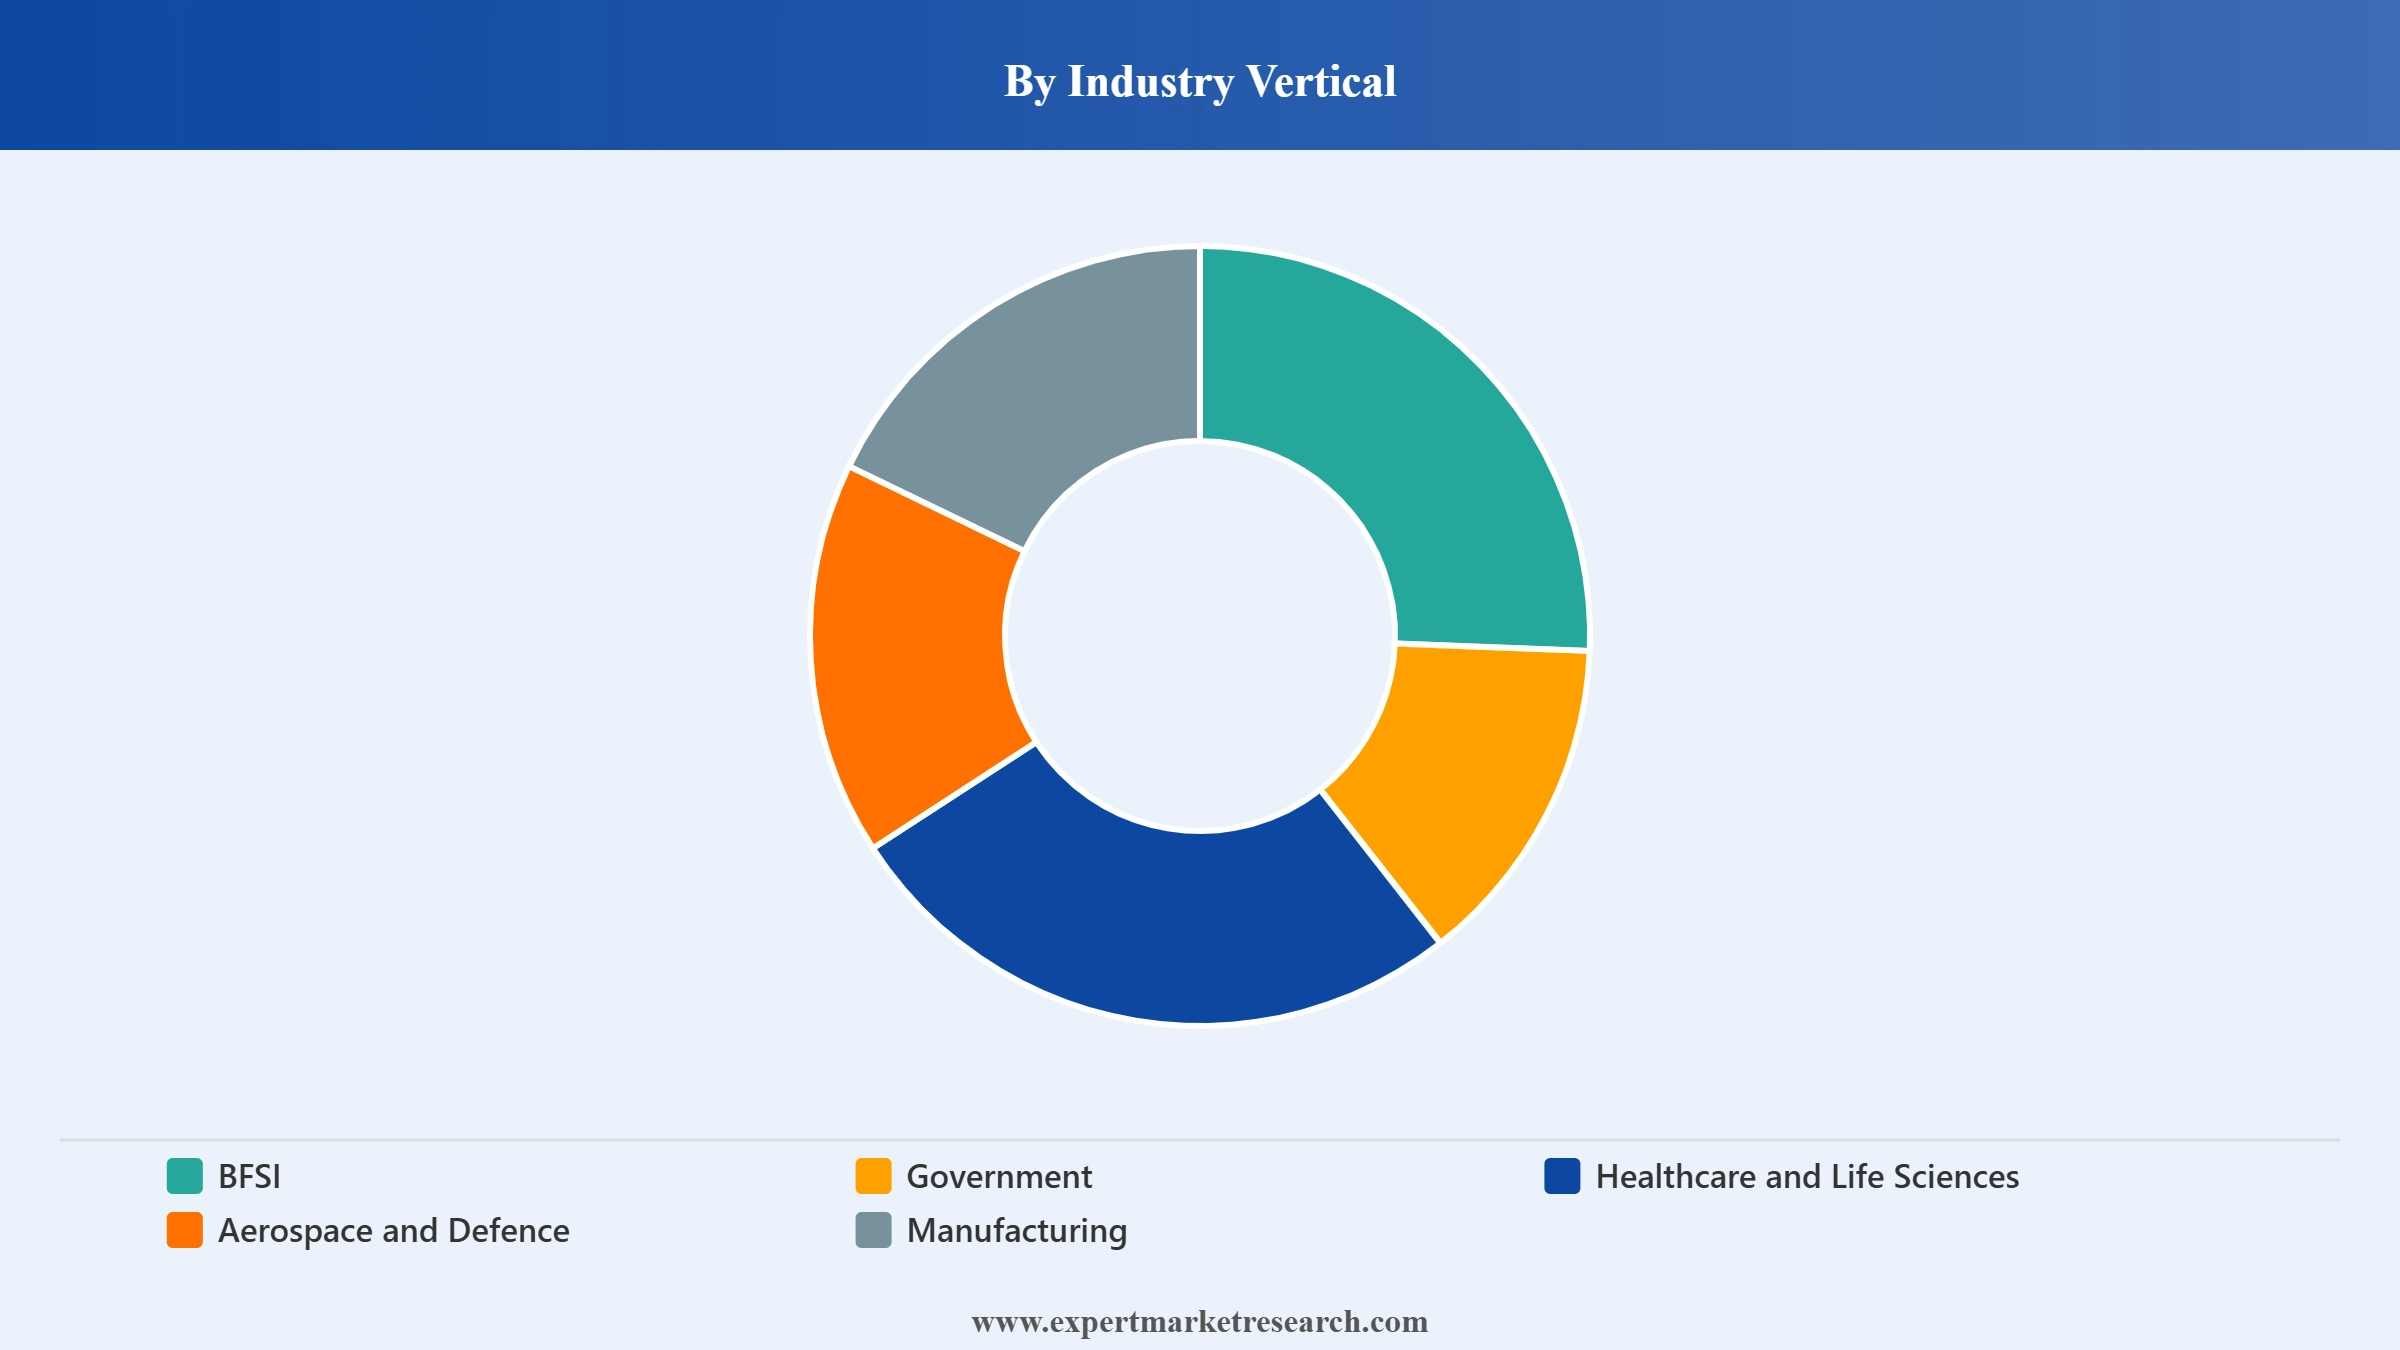The height and width of the screenshot is (1350, 2400).
Task: Click the dark blue Healthcare legend swatch
Action: coord(1562,1176)
